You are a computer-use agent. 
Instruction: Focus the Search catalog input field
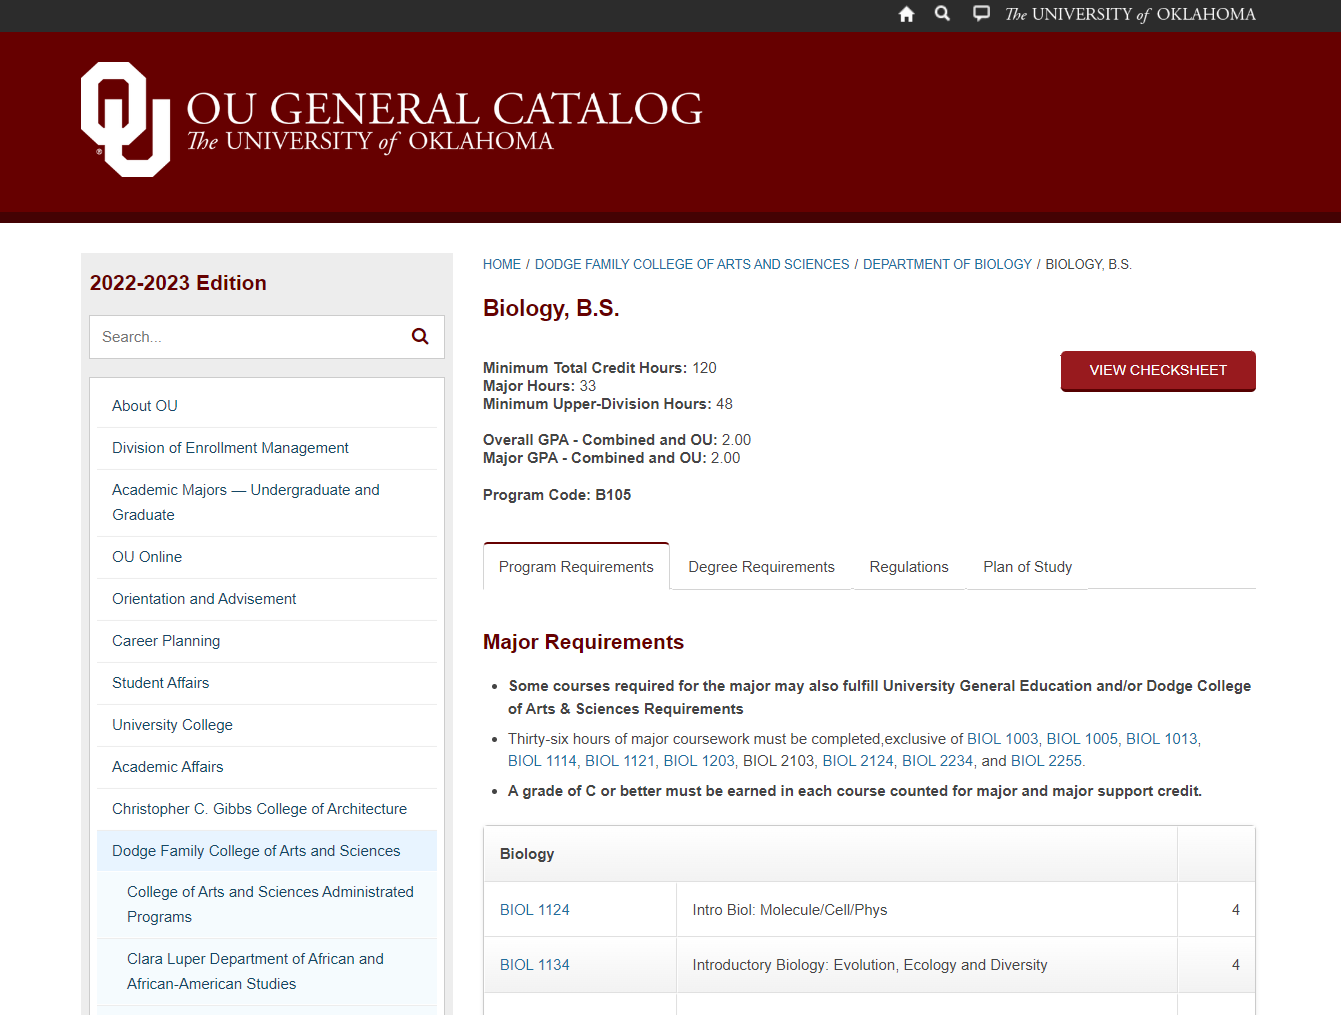[x=248, y=337]
